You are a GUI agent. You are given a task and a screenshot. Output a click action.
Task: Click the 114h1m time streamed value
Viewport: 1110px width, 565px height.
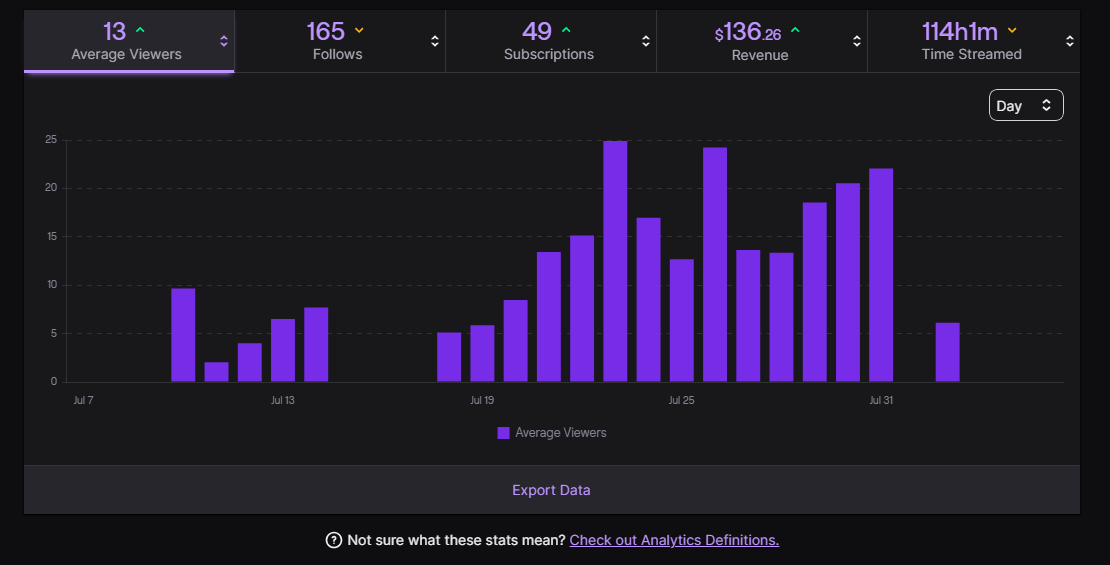[x=960, y=31]
